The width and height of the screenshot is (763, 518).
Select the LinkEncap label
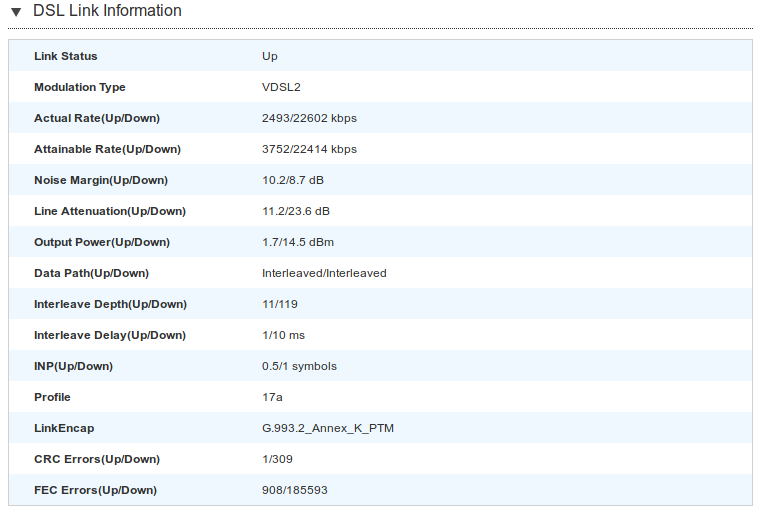64,429
